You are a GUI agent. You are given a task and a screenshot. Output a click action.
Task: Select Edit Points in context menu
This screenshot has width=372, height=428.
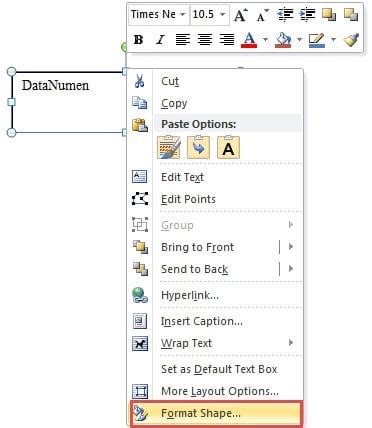coord(215,199)
